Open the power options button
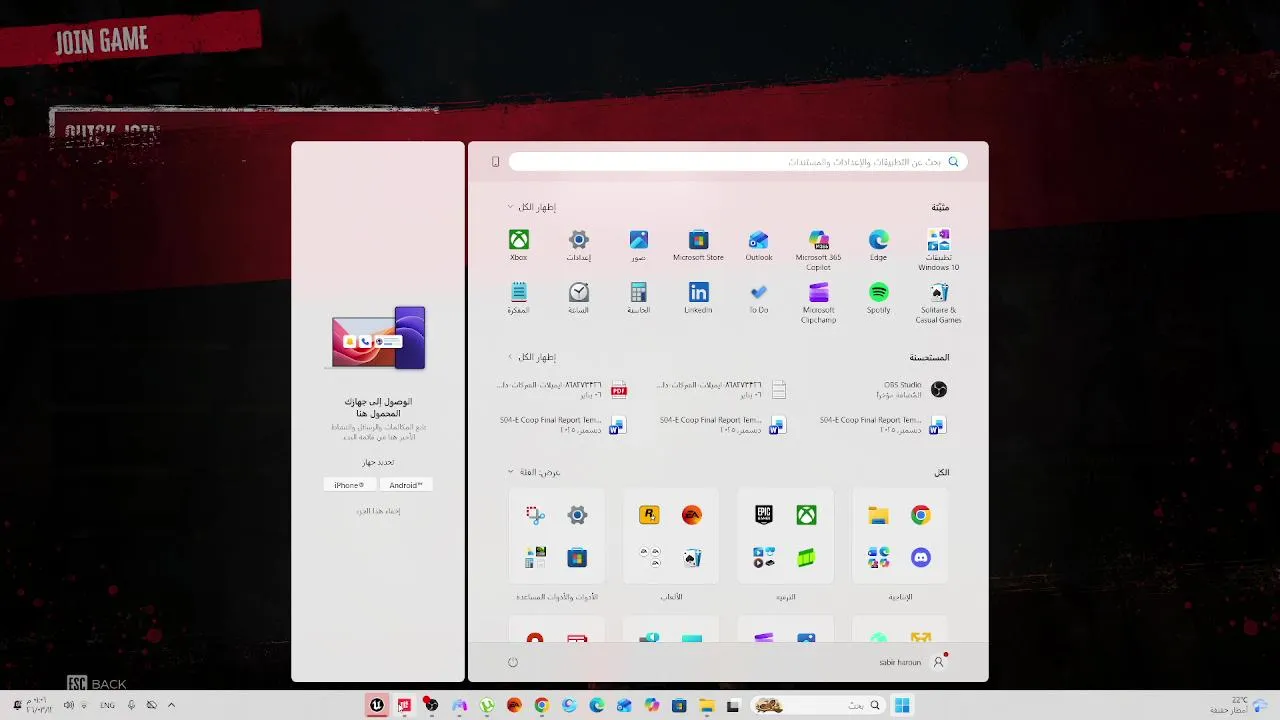This screenshot has height=720, width=1280. coord(513,662)
